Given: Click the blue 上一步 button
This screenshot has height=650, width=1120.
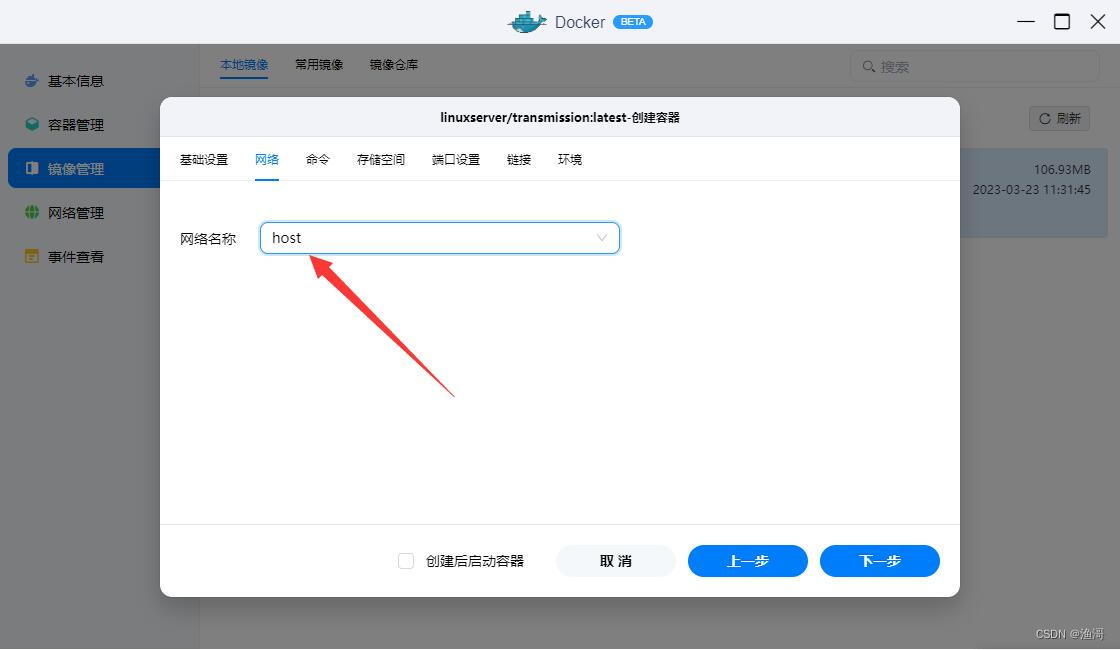Looking at the screenshot, I should coord(747,561).
